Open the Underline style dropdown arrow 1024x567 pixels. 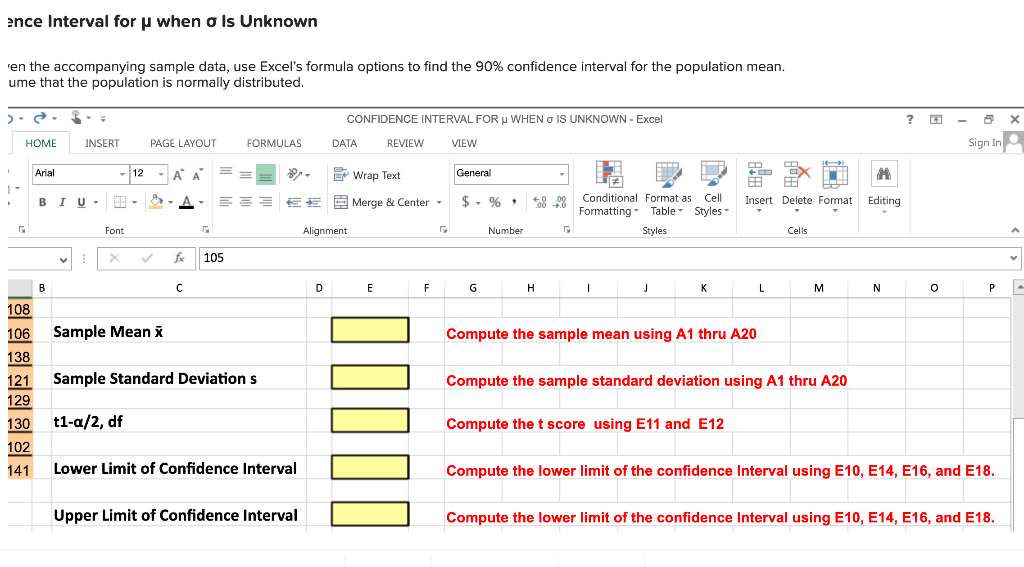point(96,202)
